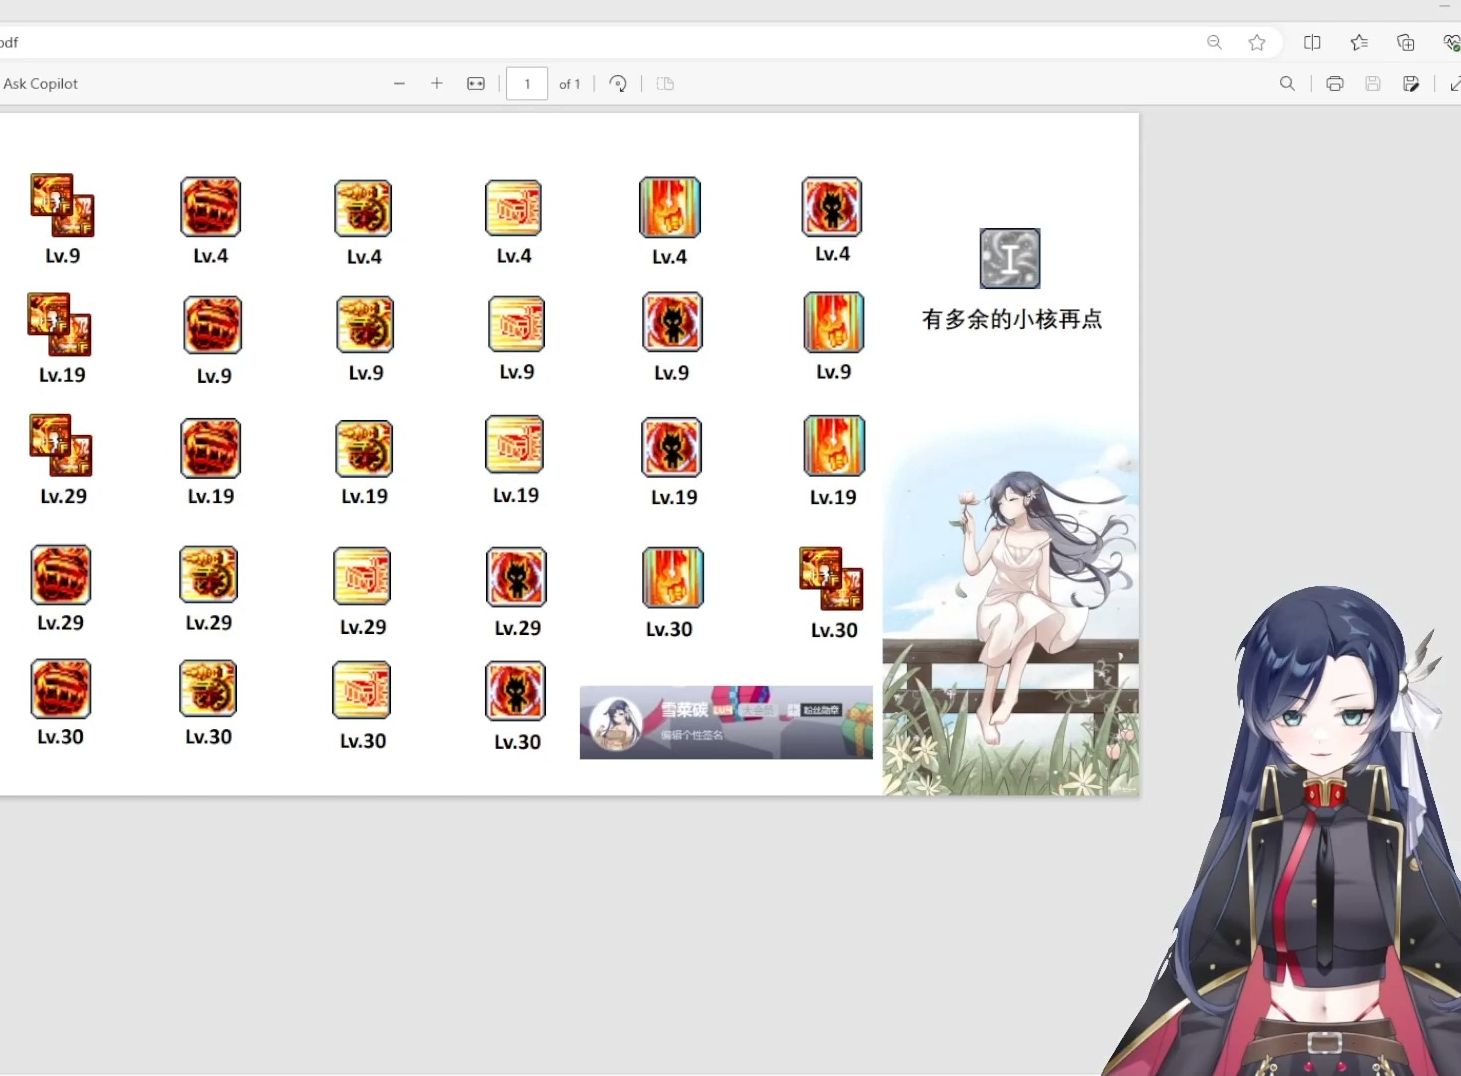This screenshot has height=1076, width=1461.
Task: Click the overlapping double skill icon above Lv.29
Action: tap(61, 445)
